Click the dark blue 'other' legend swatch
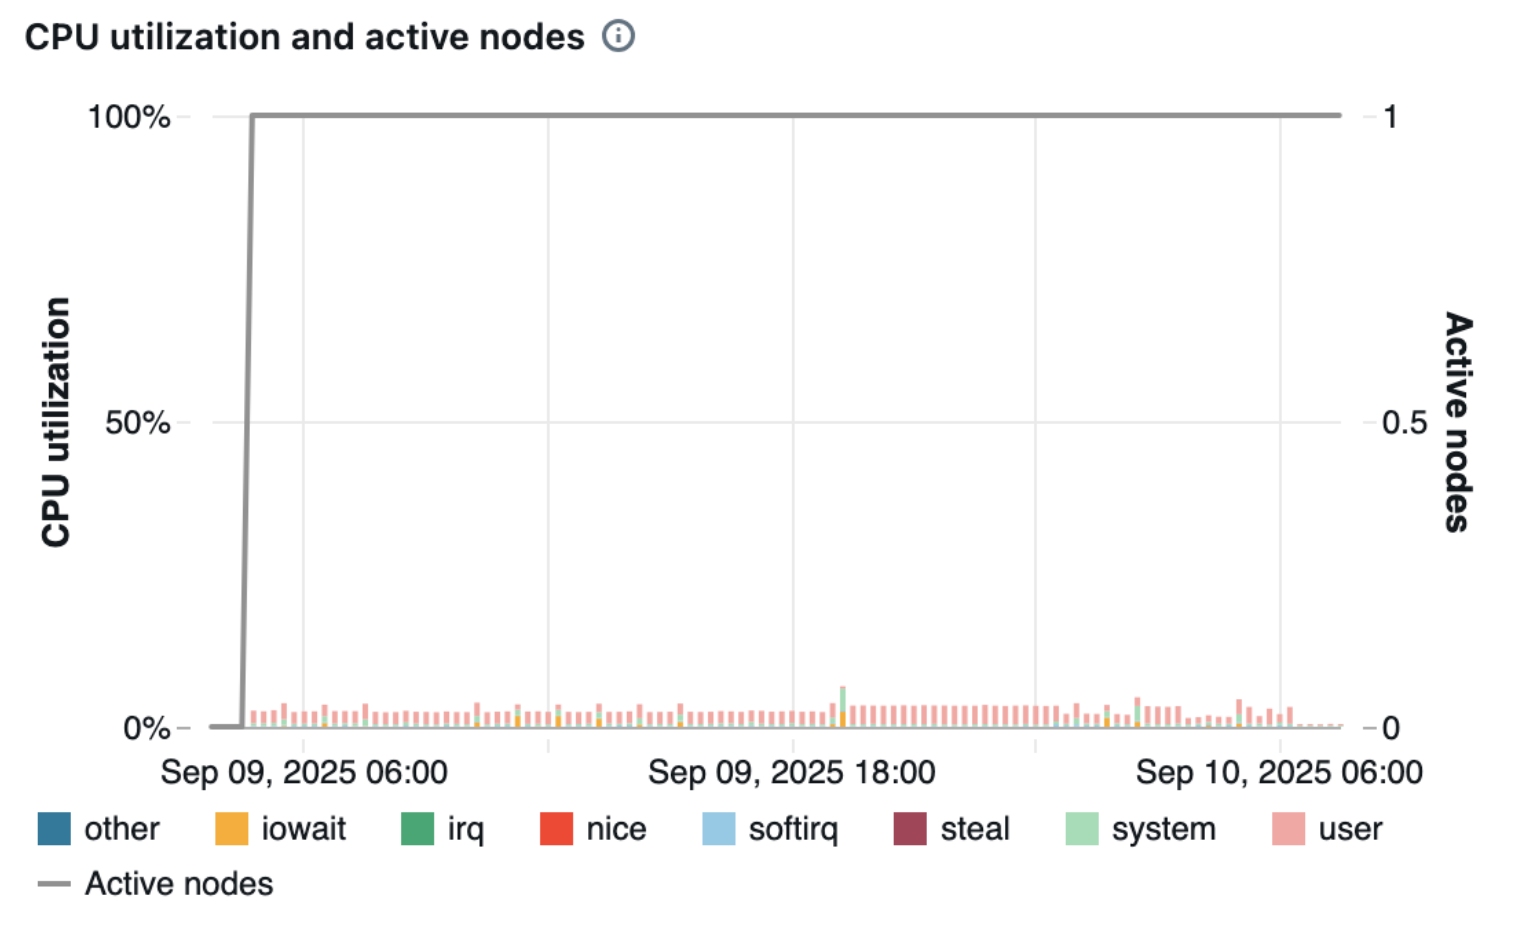This screenshot has height=926, width=1514. 54,829
